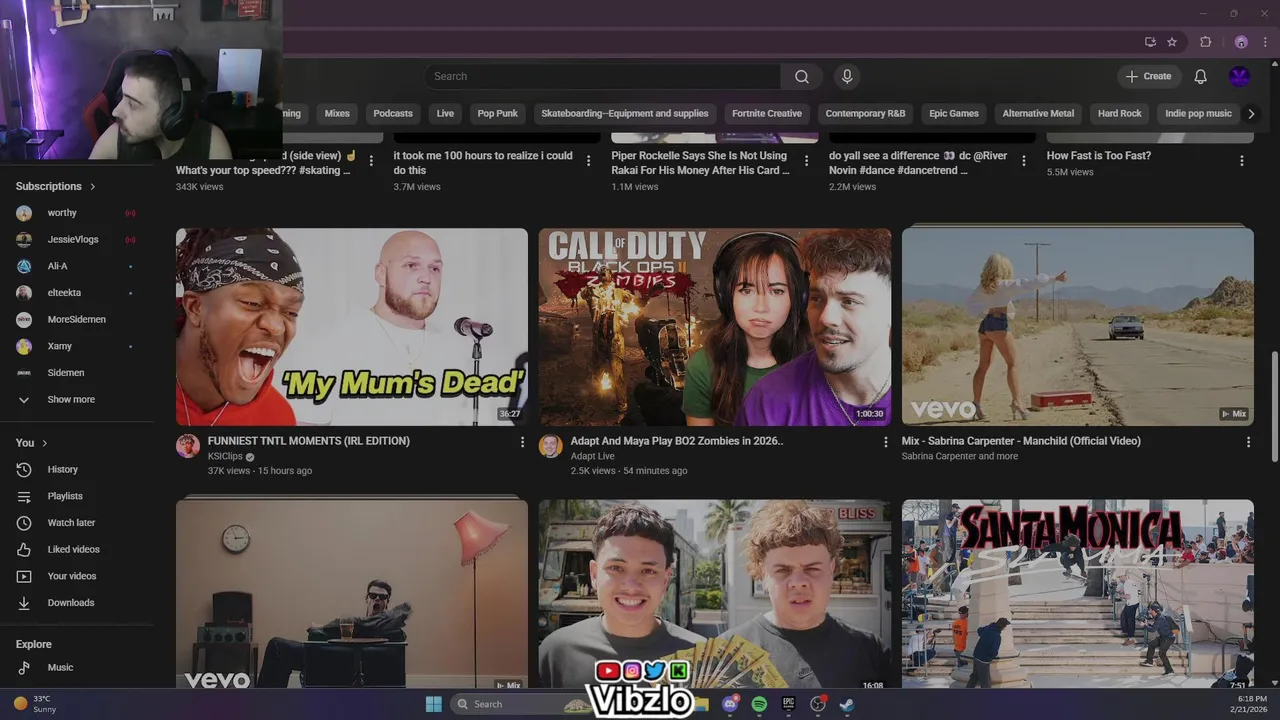Image resolution: width=1280 pixels, height=720 pixels.
Task: Select the Live filter chip
Action: pos(445,113)
